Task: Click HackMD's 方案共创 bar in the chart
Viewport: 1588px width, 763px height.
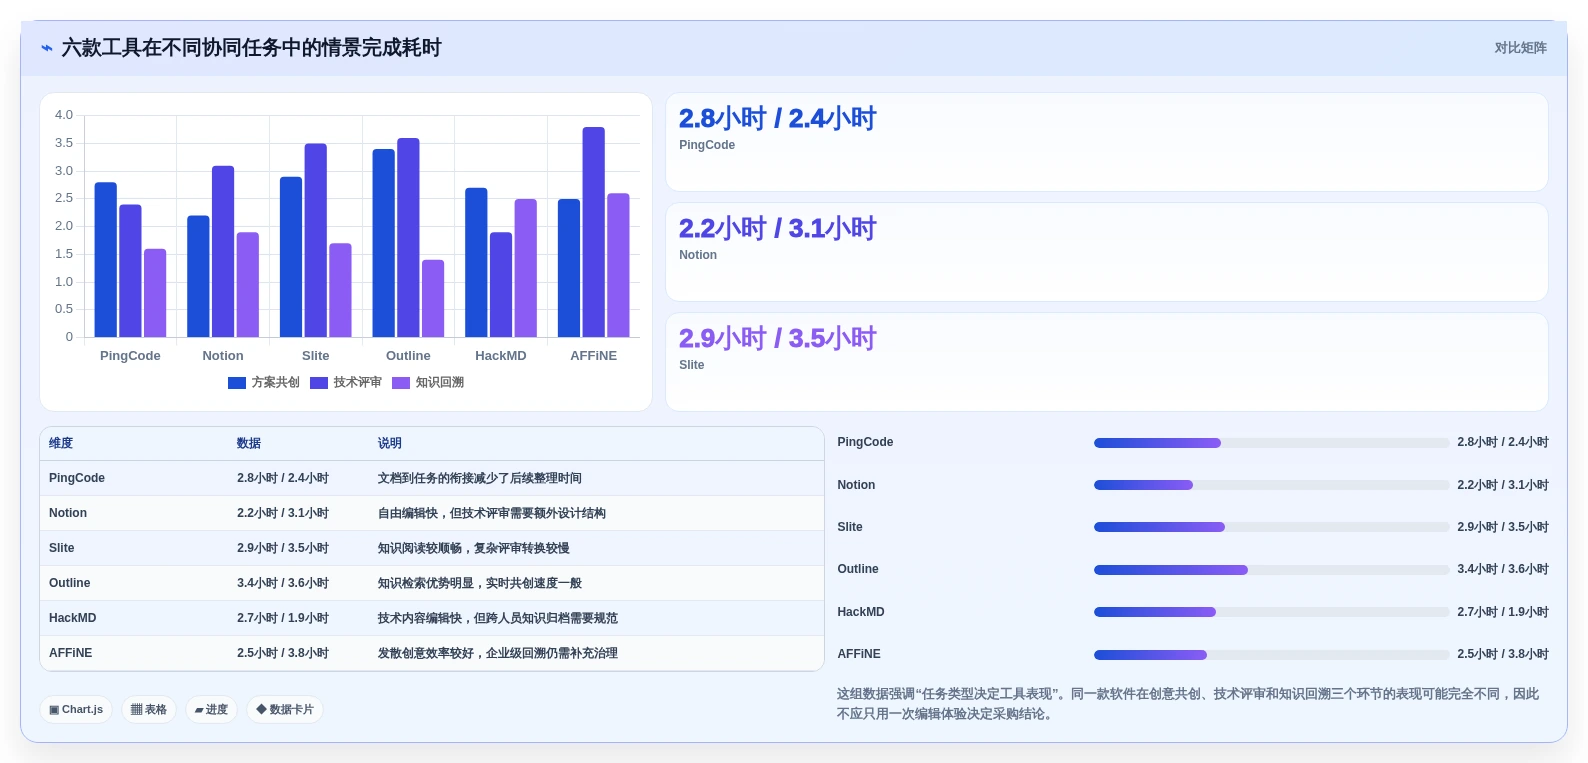Action: point(476,262)
